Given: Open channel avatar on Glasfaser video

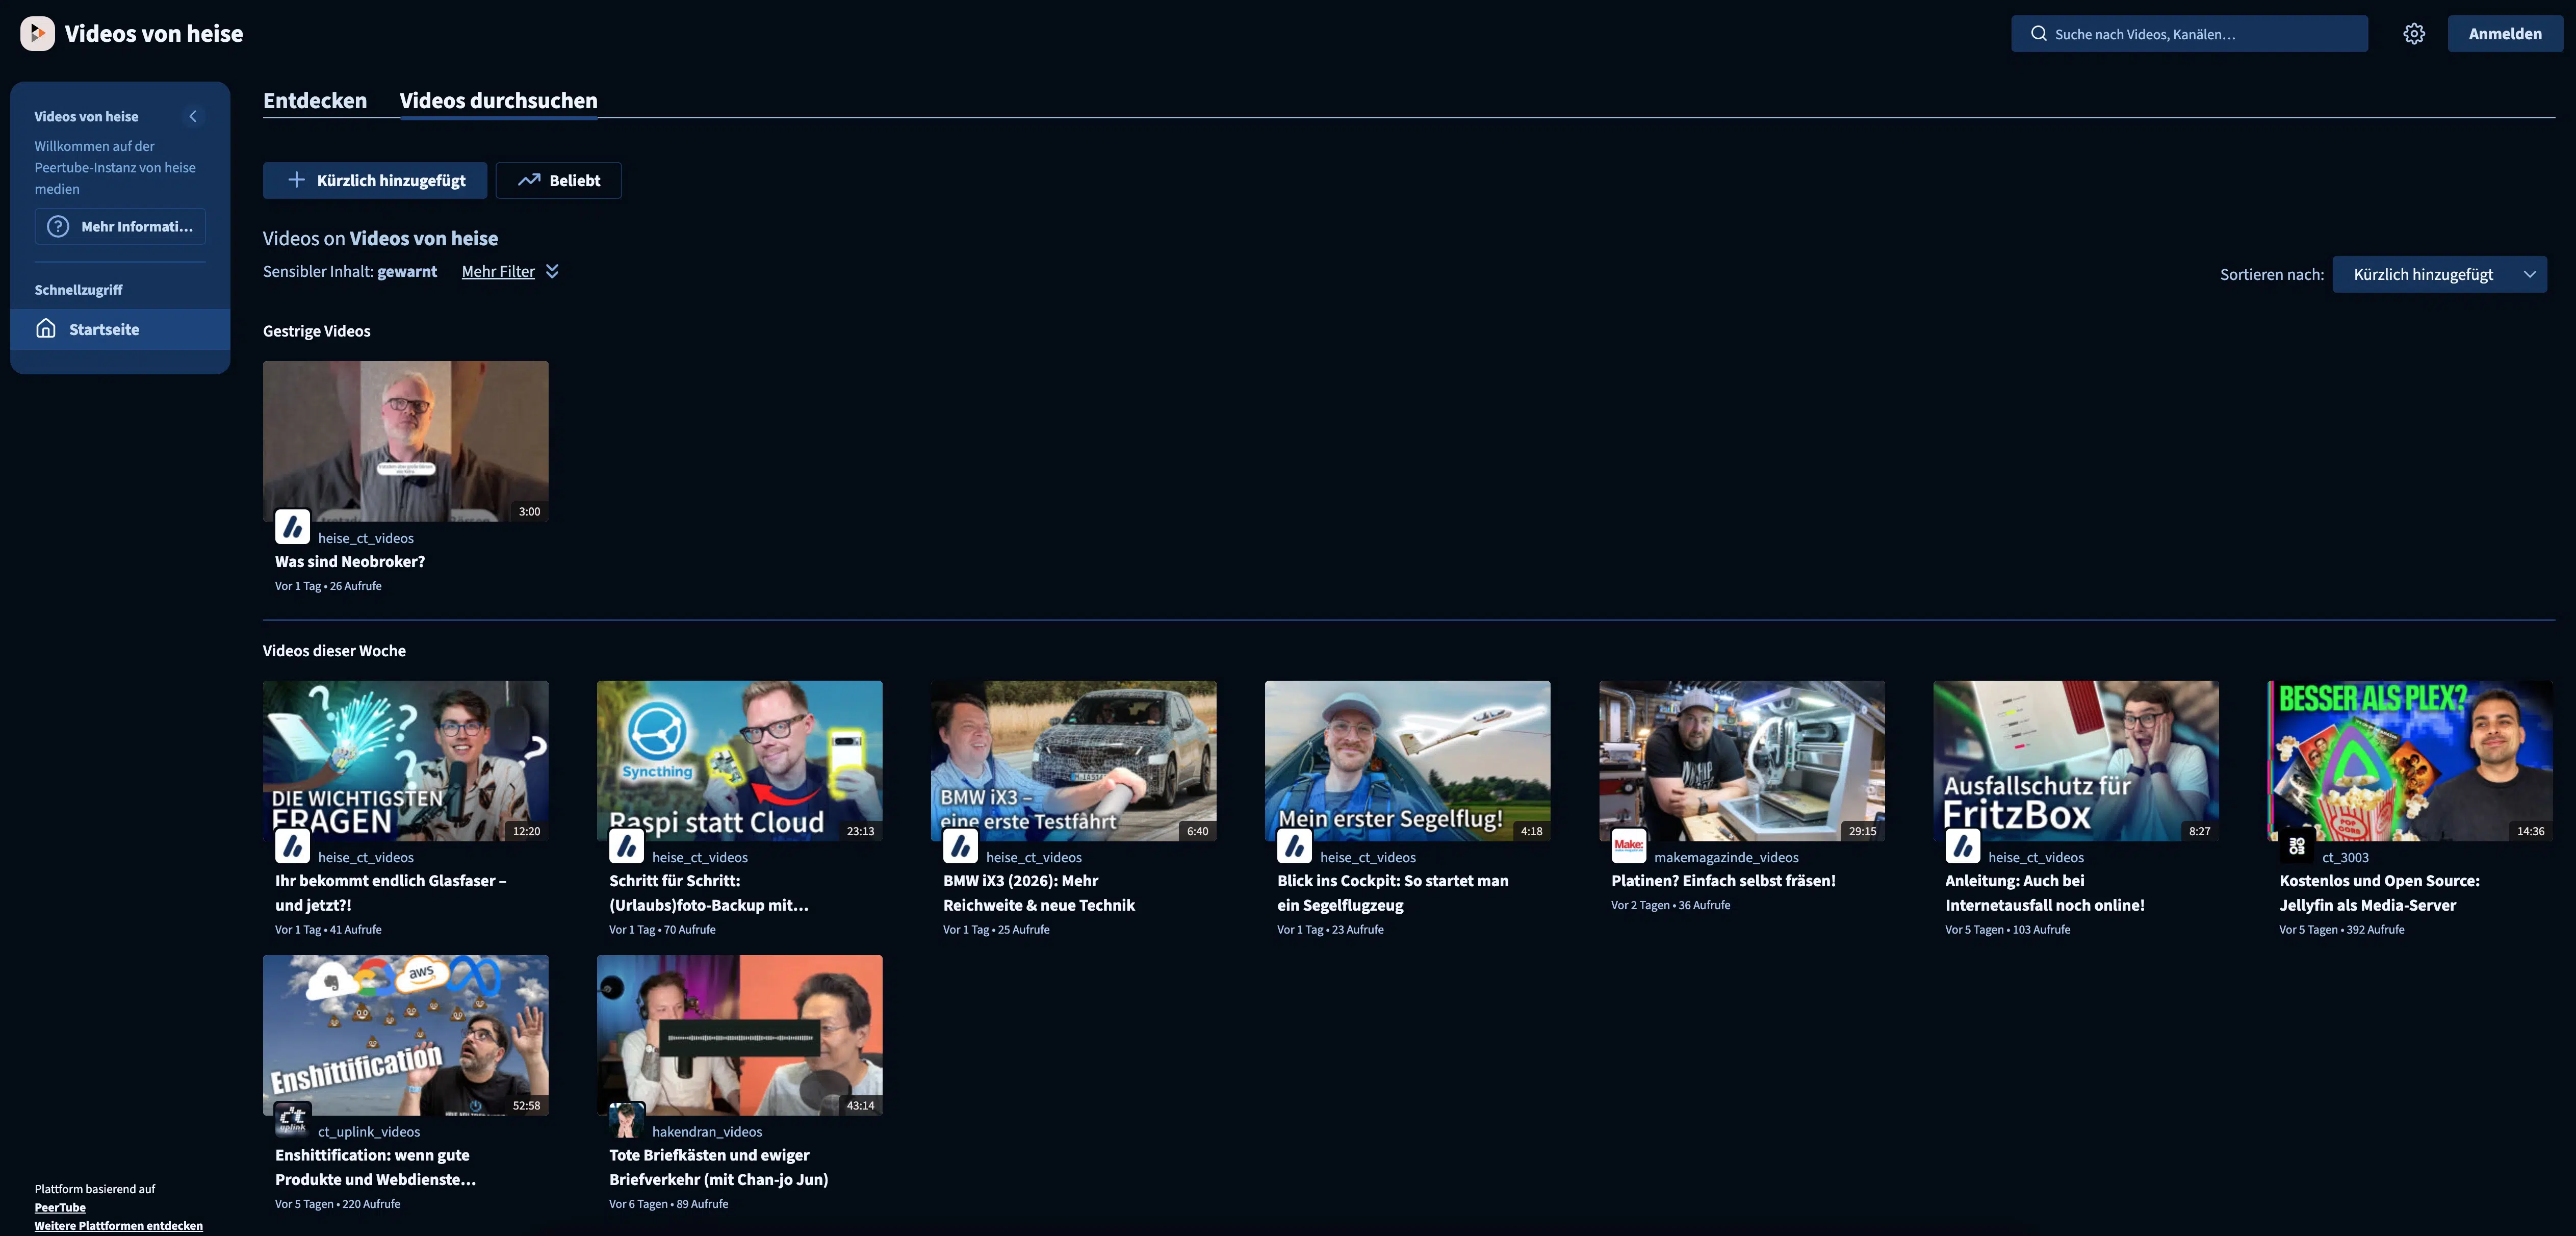Looking at the screenshot, I should tap(292, 846).
